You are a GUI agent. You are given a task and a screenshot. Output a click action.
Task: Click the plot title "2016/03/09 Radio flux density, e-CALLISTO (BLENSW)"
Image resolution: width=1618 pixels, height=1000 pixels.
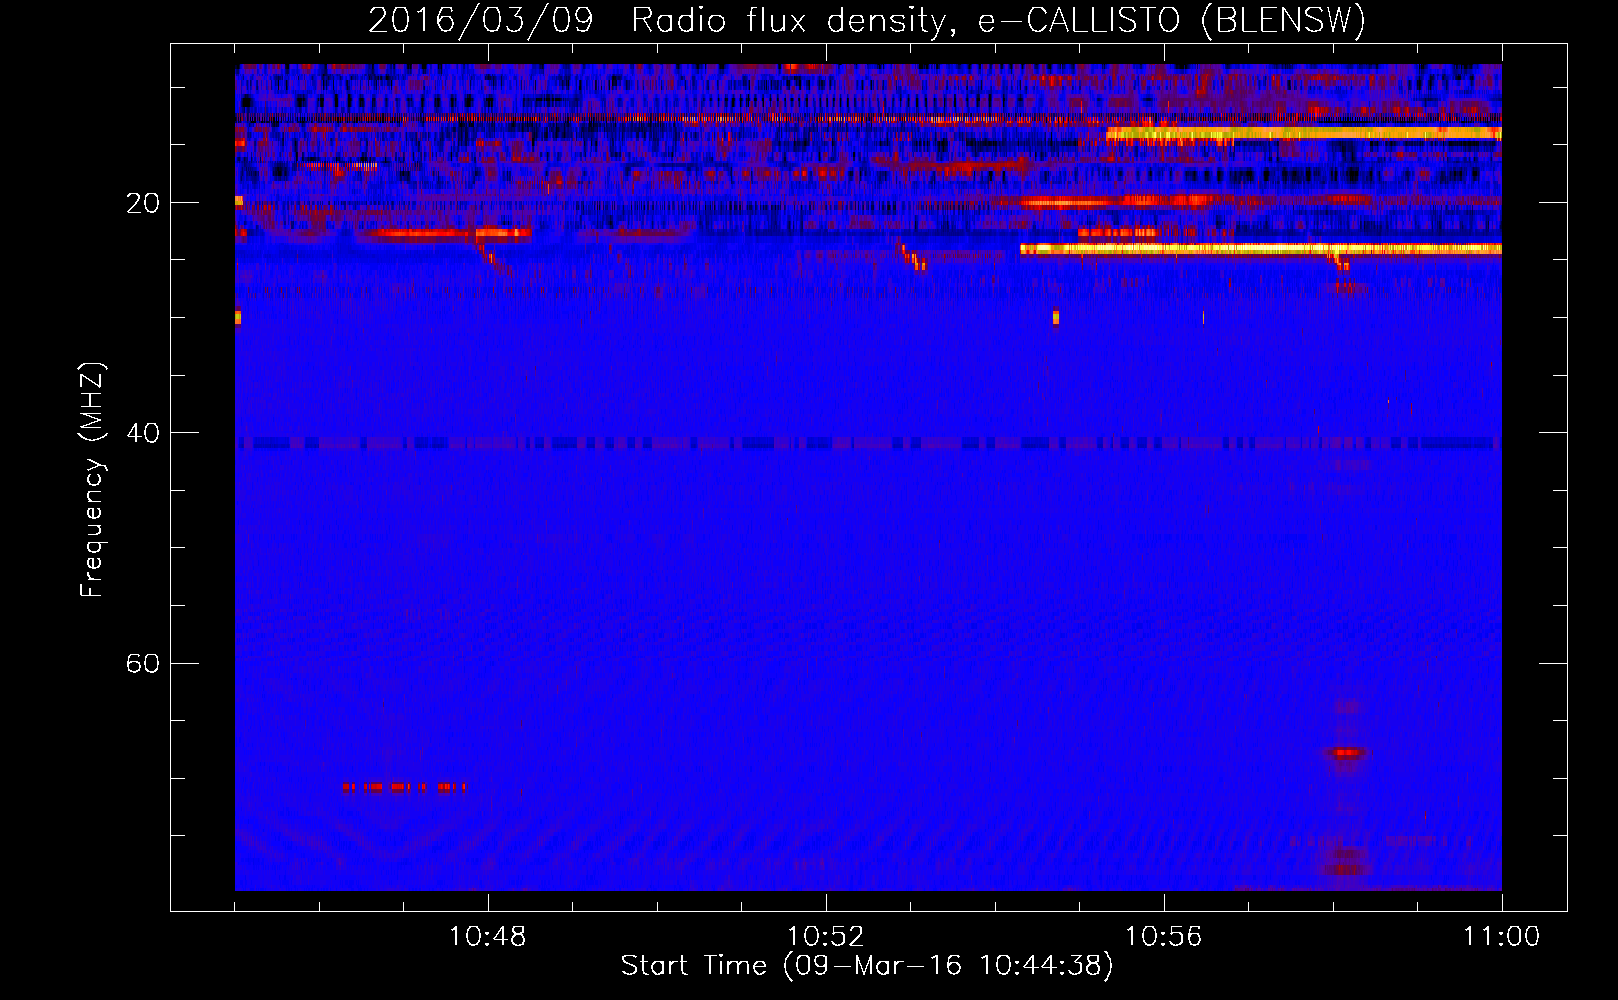point(867,20)
